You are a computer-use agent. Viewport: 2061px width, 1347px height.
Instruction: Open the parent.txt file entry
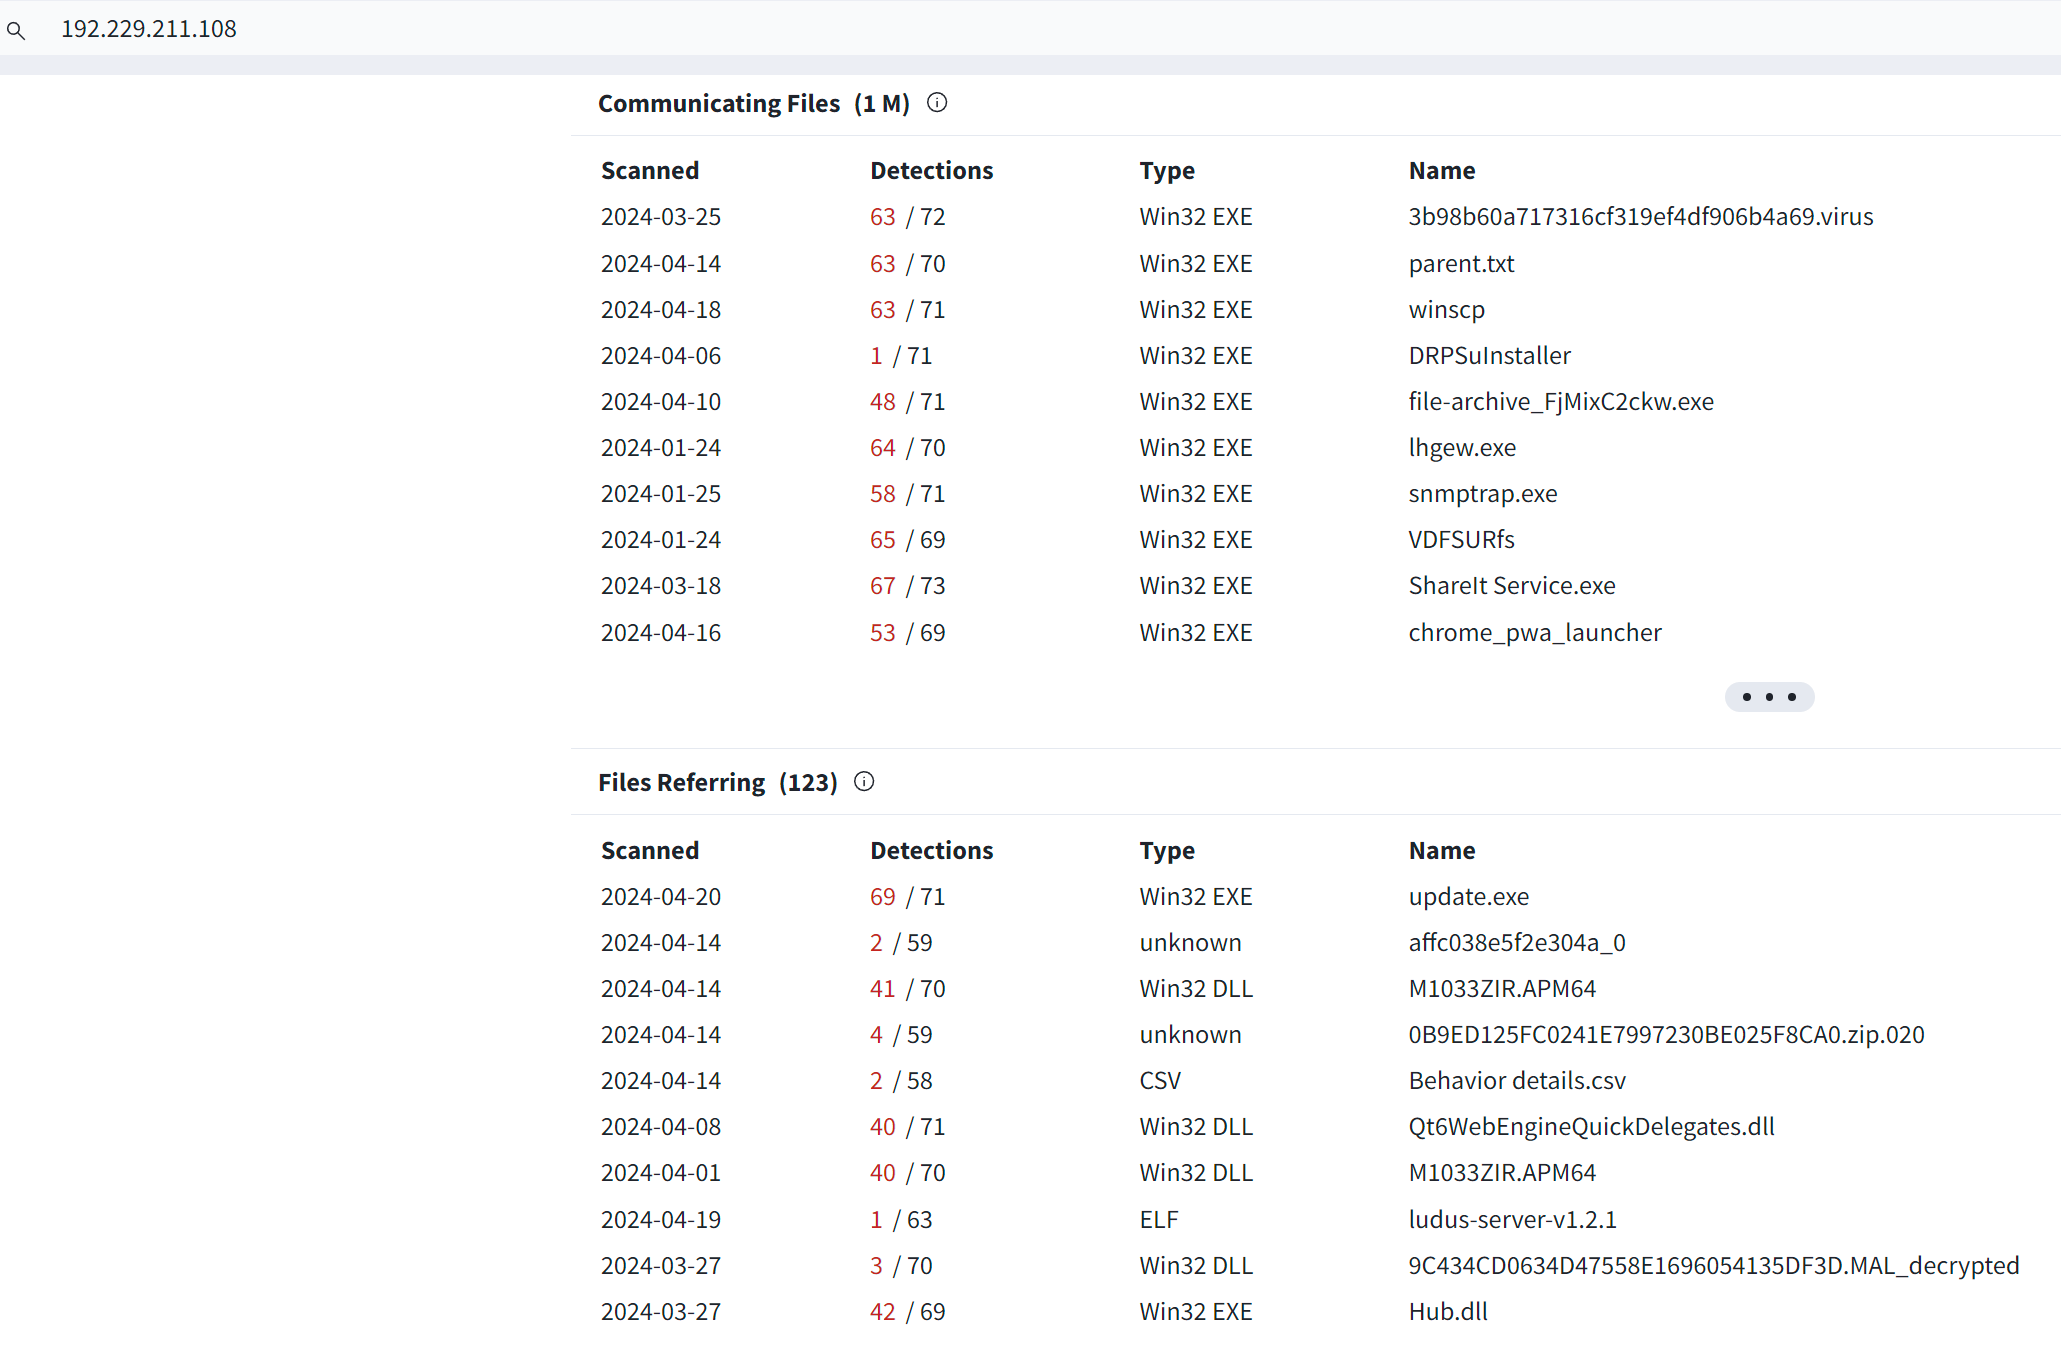(x=1461, y=264)
